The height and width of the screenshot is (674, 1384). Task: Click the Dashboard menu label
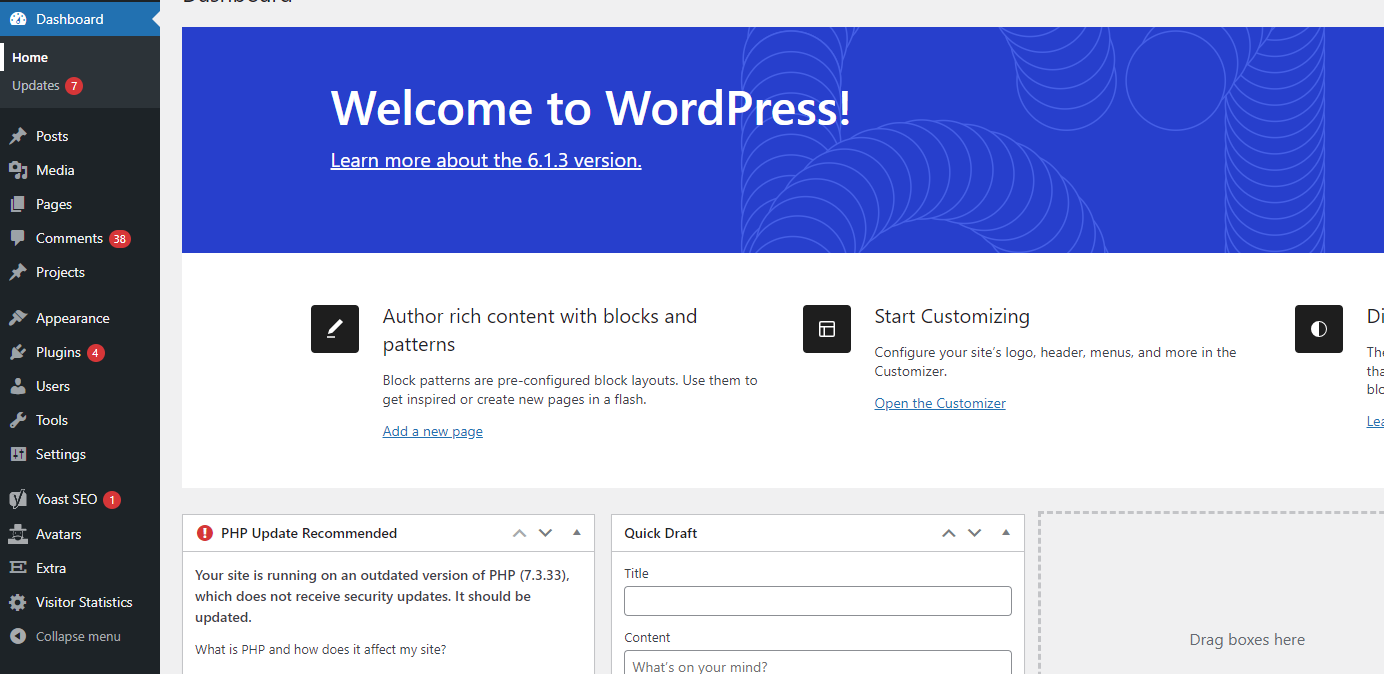pyautogui.click(x=70, y=19)
